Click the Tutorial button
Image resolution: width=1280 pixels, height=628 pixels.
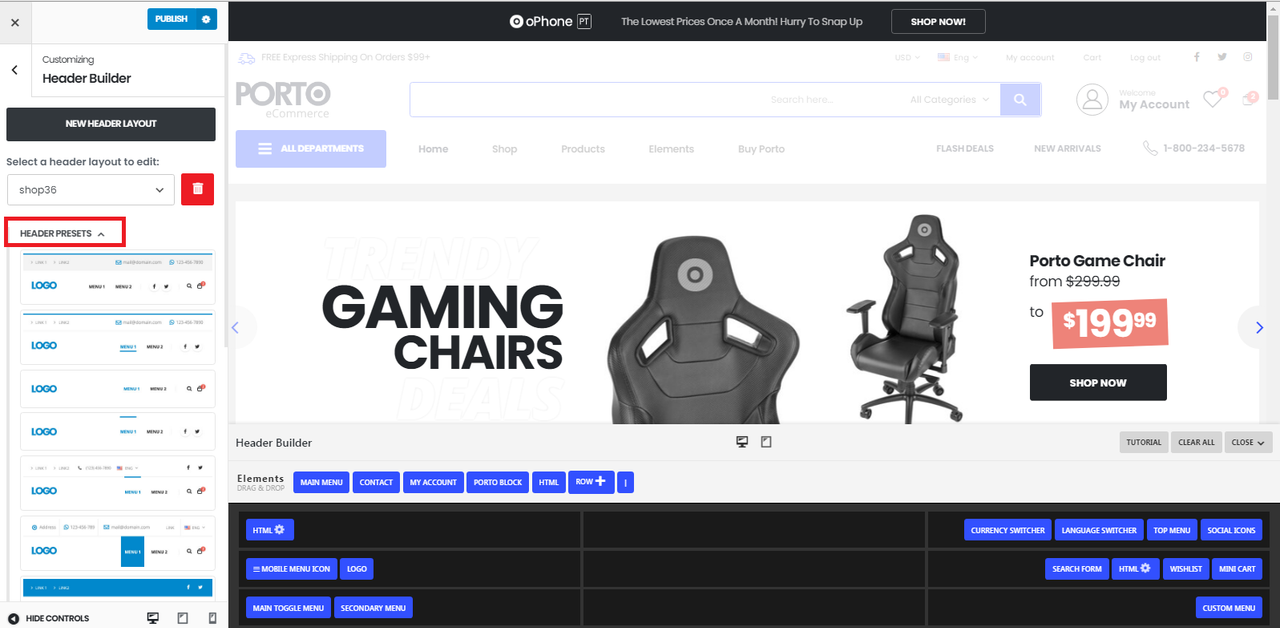1144,442
